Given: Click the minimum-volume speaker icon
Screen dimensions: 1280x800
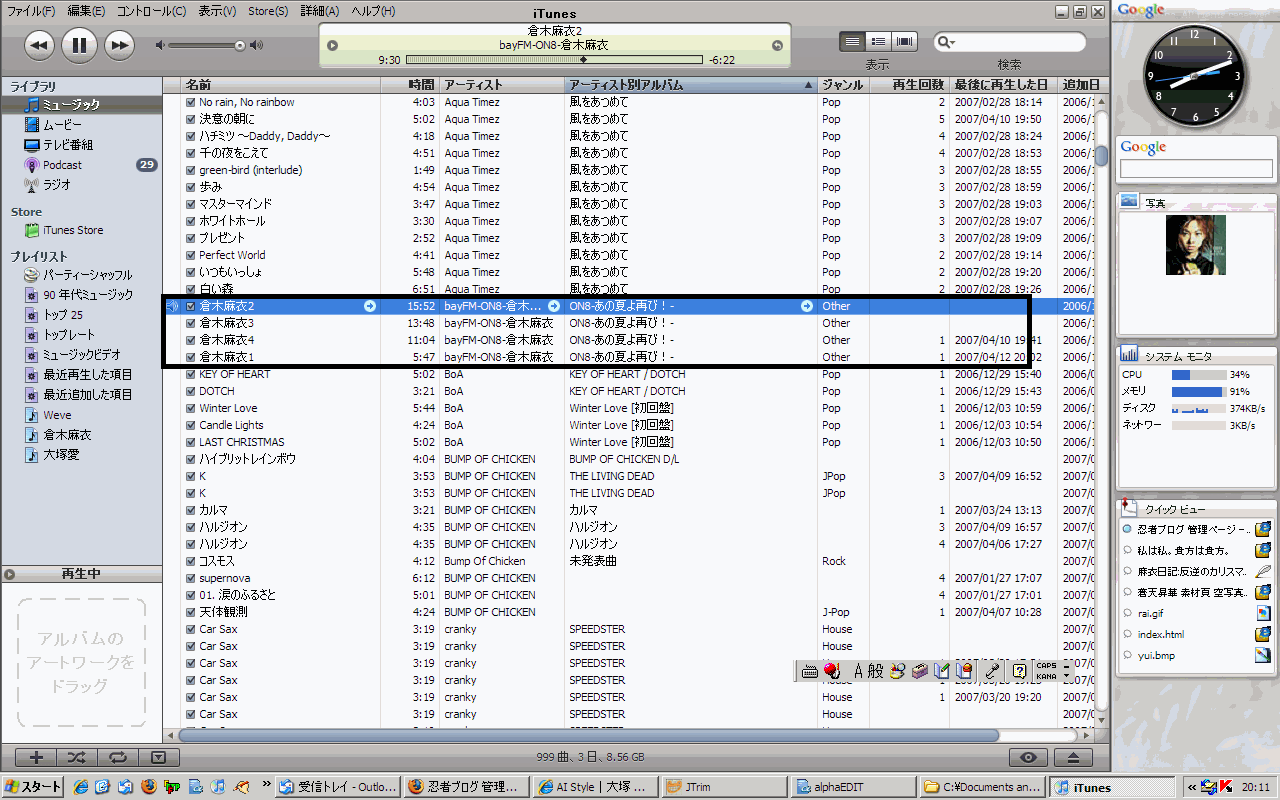Looking at the screenshot, I should coord(160,45).
